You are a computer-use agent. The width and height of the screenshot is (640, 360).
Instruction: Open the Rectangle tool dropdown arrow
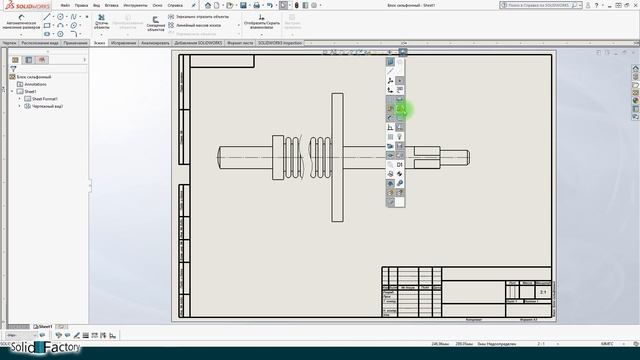coord(53,25)
